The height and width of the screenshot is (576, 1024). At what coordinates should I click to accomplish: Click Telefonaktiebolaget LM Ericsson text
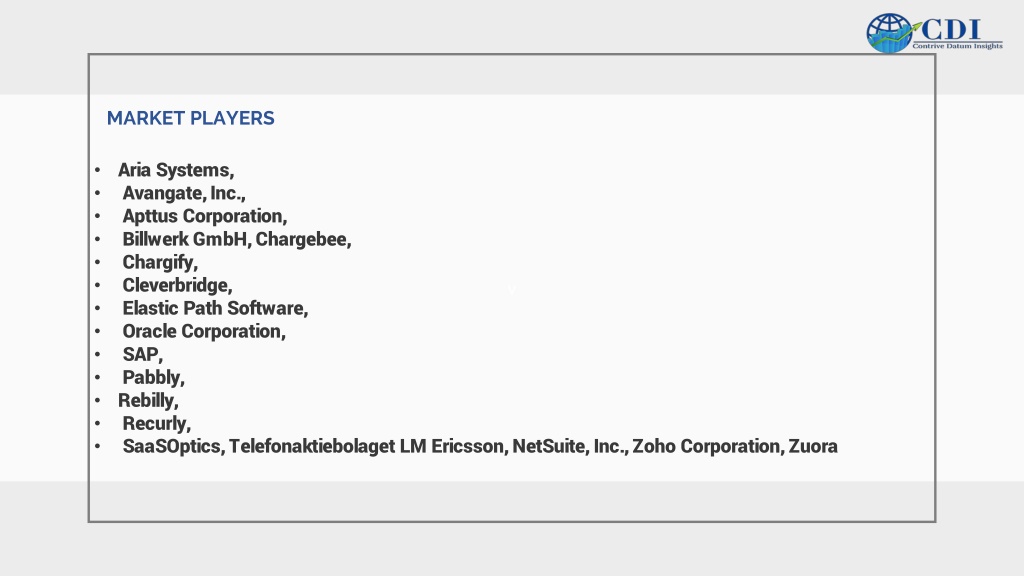coord(368,446)
